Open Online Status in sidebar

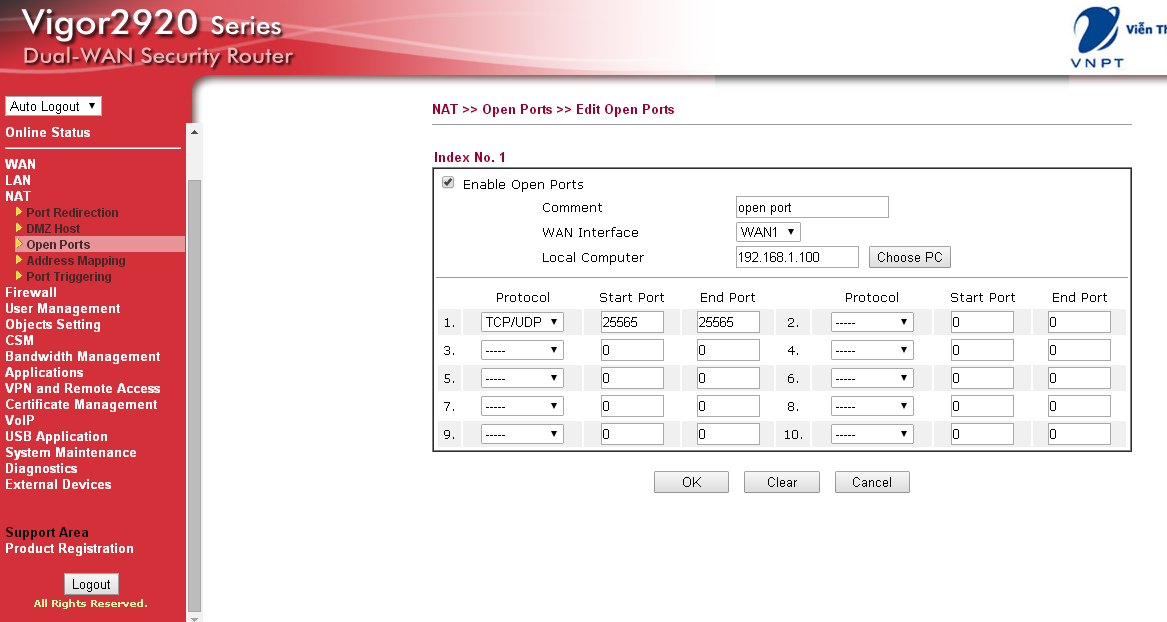(48, 132)
